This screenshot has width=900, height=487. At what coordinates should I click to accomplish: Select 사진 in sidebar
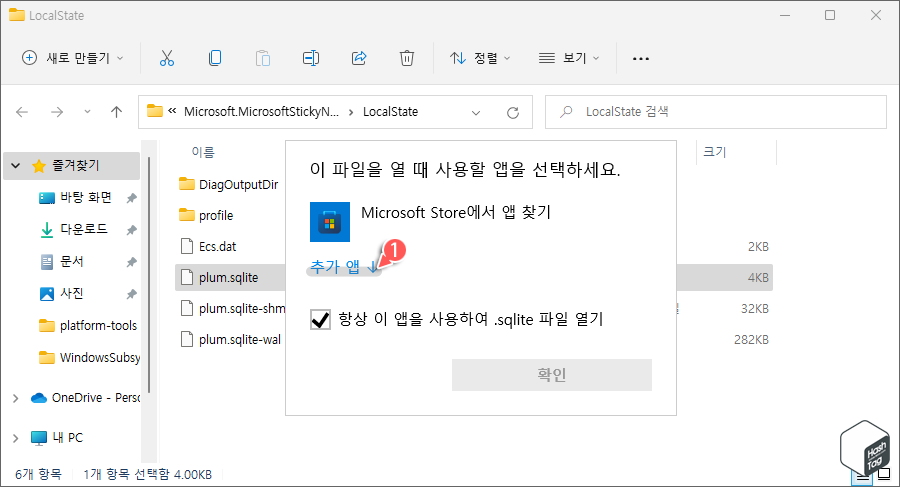(72, 293)
